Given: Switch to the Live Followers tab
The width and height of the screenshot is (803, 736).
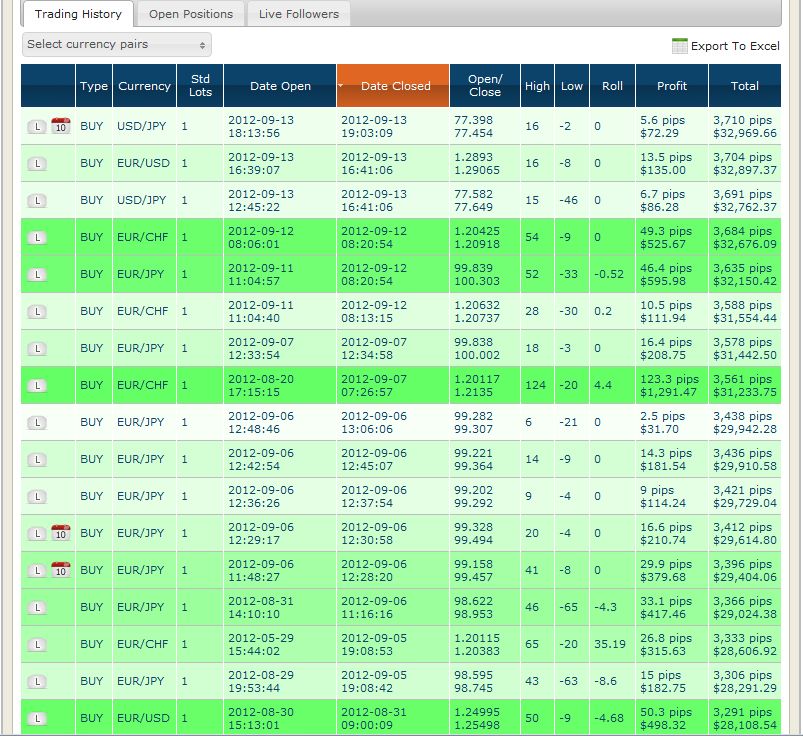Looking at the screenshot, I should 299,14.
